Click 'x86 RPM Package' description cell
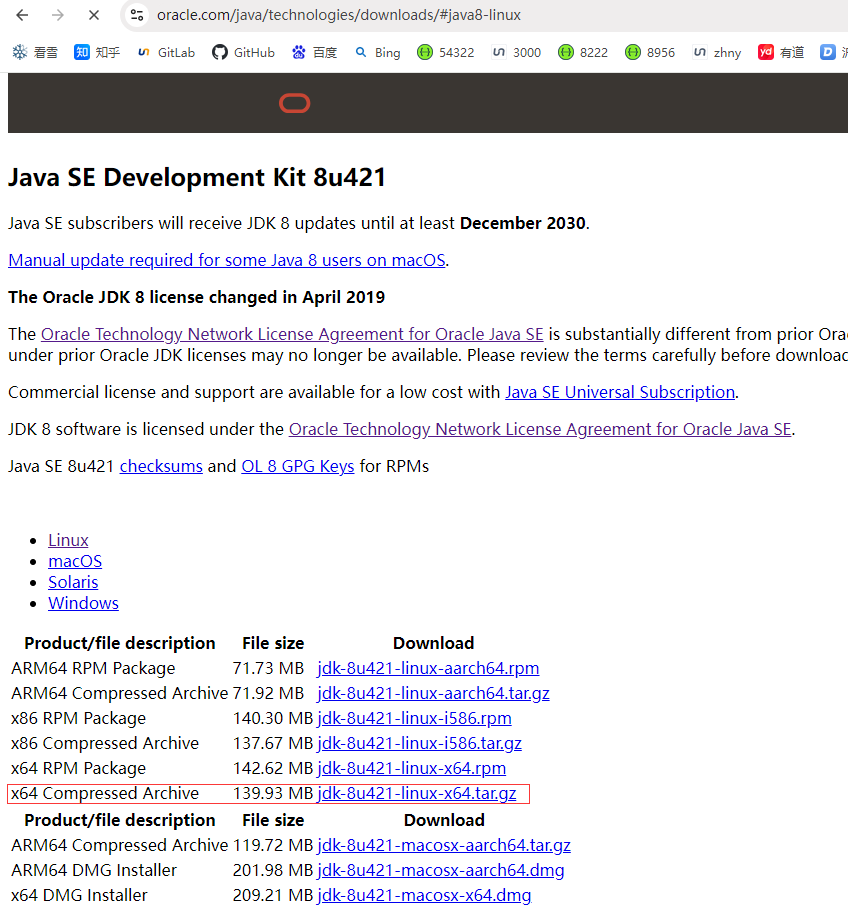Screen dimensions: 848x913 point(79,719)
